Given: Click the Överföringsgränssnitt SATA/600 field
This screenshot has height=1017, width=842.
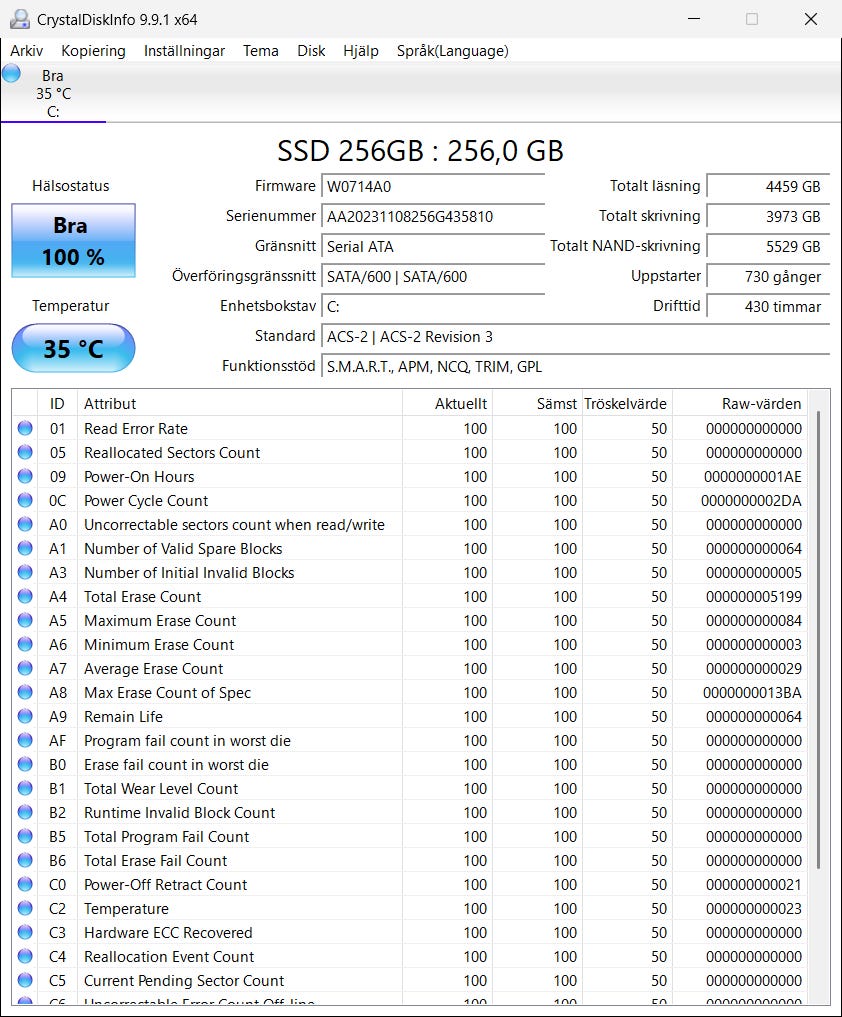Looking at the screenshot, I should pos(433,276).
